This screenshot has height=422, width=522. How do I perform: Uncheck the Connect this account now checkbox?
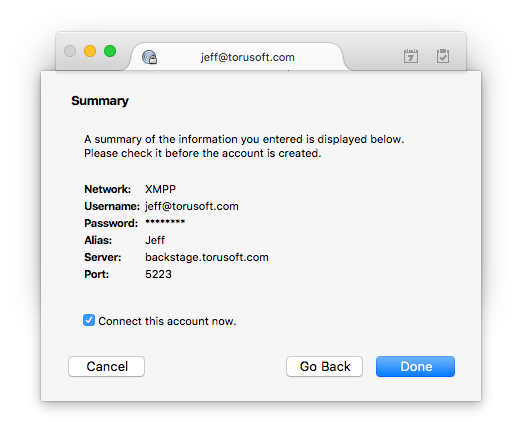89,320
